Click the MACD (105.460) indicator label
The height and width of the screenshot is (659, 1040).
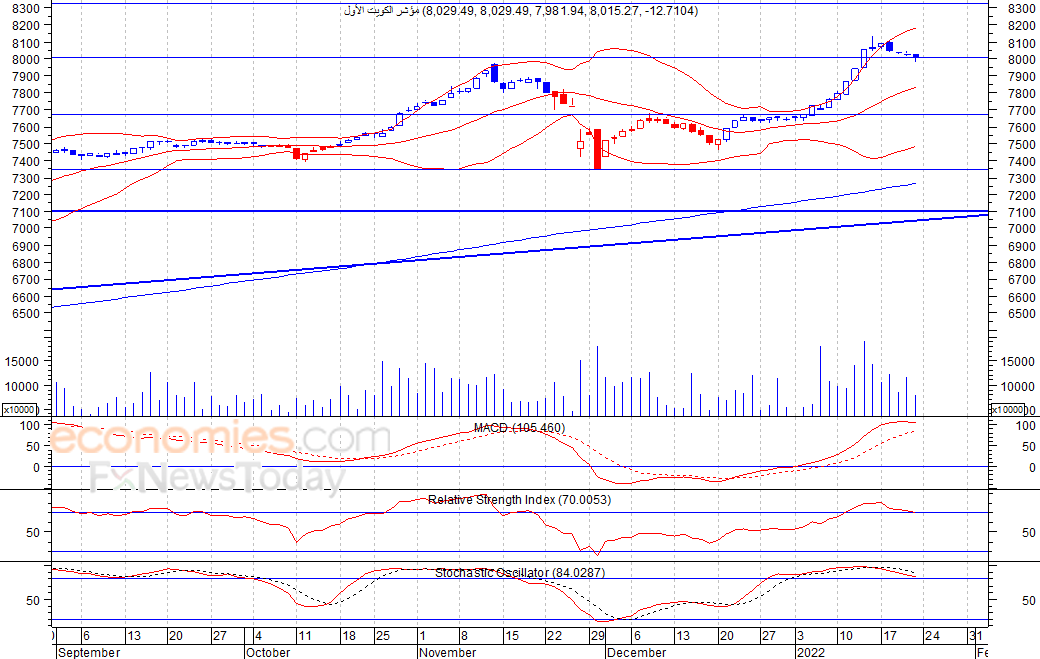tap(519, 428)
